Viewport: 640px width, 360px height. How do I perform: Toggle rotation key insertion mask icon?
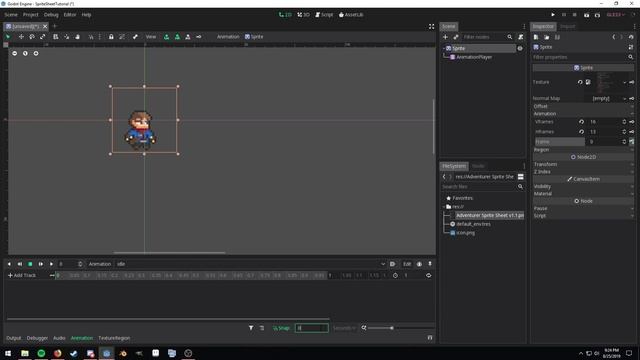[x=177, y=37]
